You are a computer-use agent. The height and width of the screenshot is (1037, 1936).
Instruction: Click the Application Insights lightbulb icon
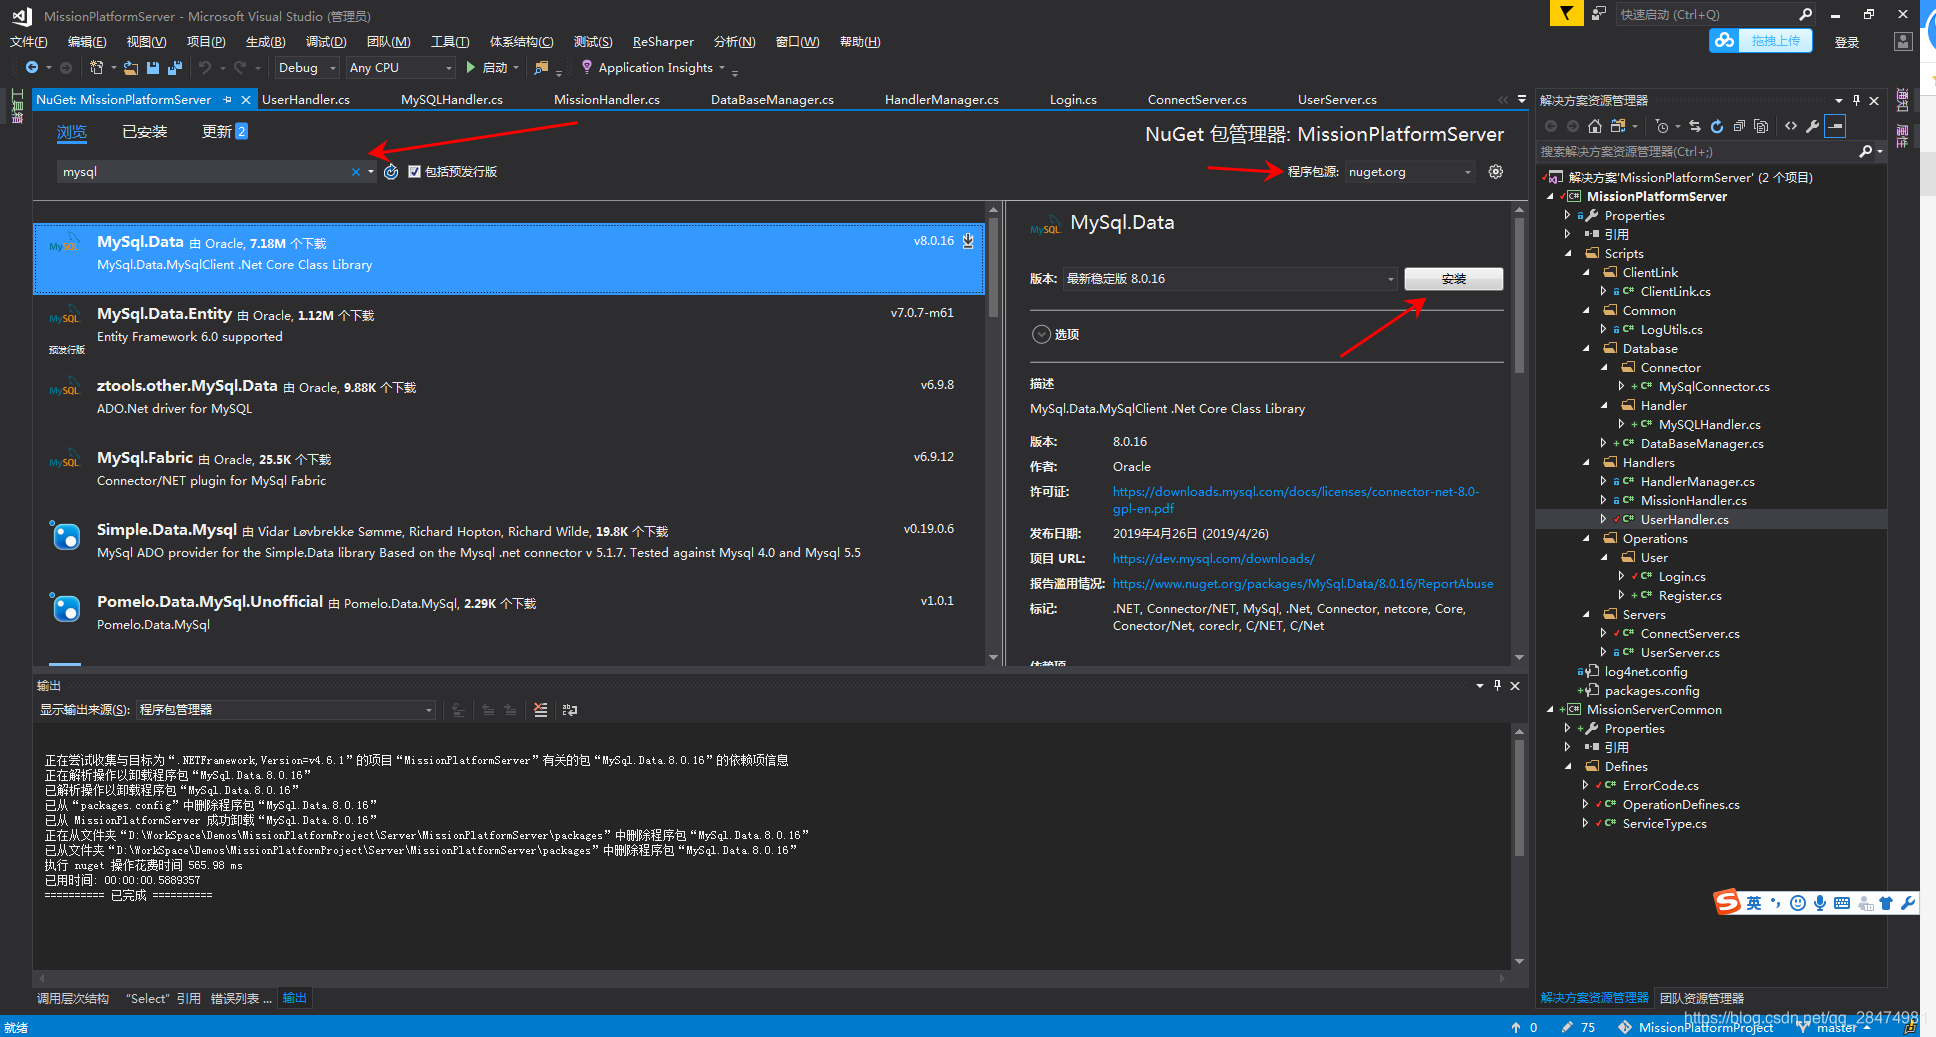[x=587, y=67]
